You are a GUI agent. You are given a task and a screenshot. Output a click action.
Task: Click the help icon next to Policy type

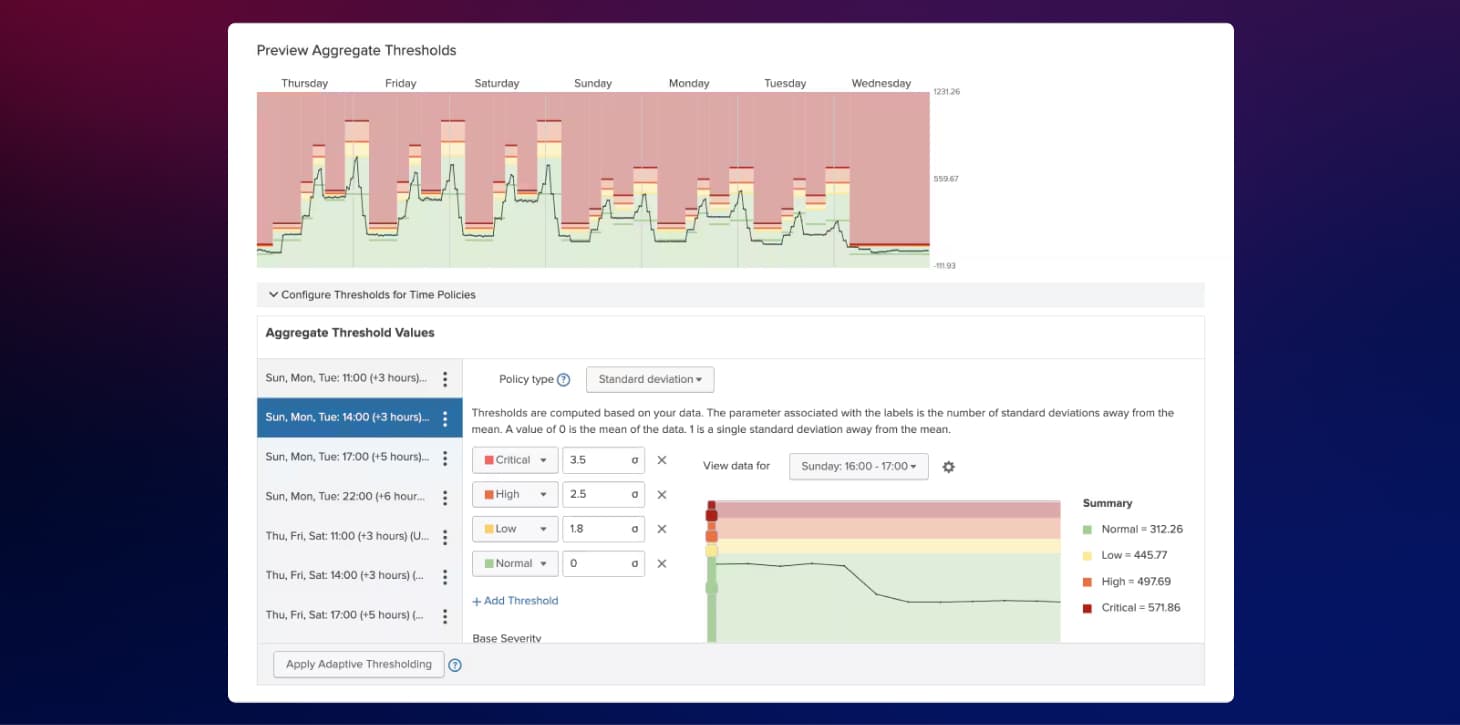pos(563,379)
